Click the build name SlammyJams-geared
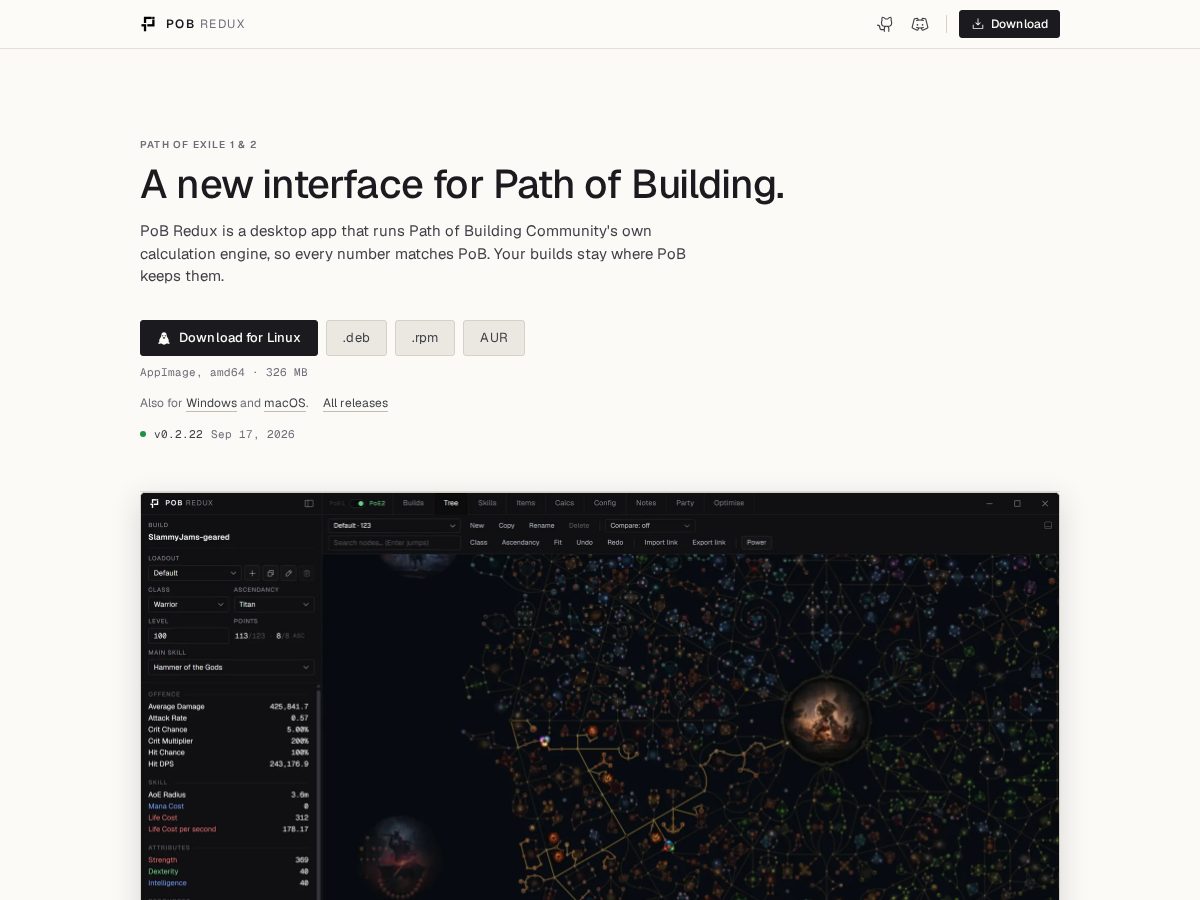Viewport: 1200px width, 900px height. click(x=189, y=537)
